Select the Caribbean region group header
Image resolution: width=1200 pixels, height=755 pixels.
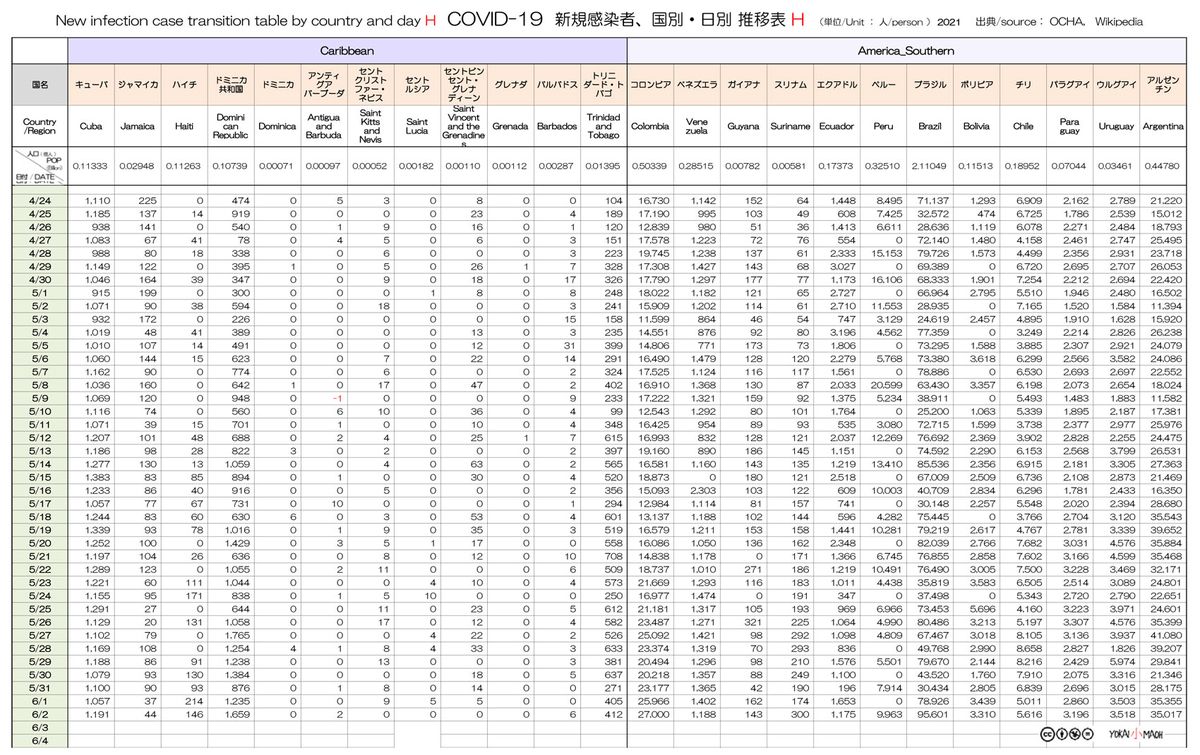point(347,49)
